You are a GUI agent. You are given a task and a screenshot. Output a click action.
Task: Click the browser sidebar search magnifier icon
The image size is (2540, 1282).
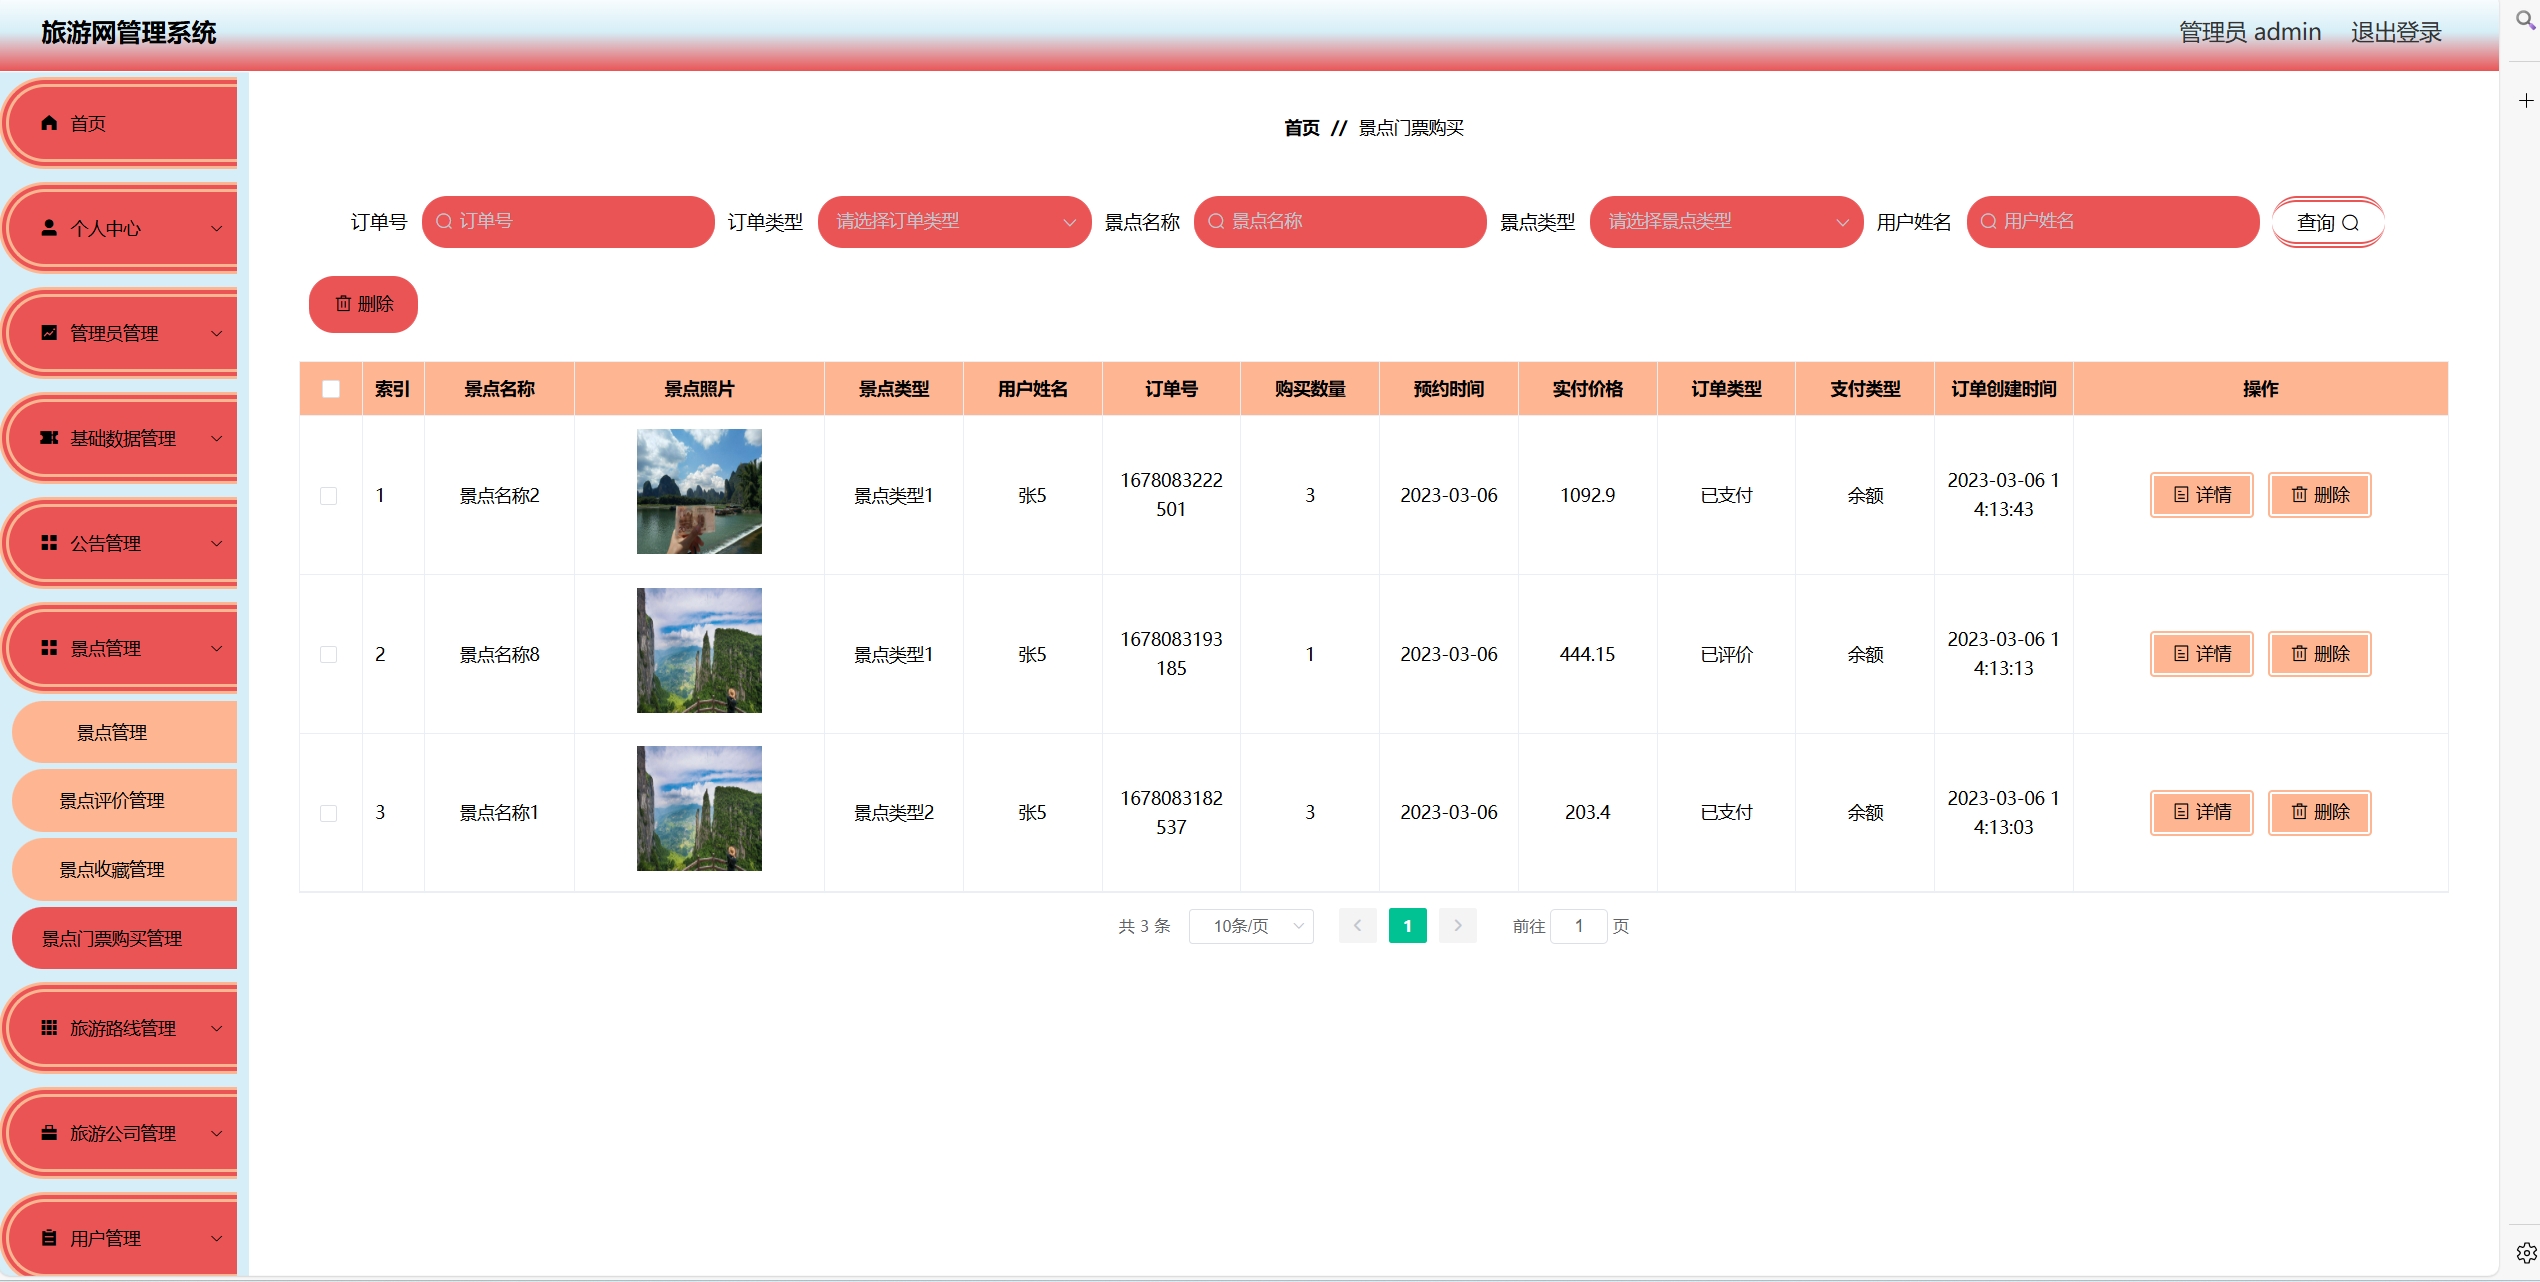tap(2525, 20)
